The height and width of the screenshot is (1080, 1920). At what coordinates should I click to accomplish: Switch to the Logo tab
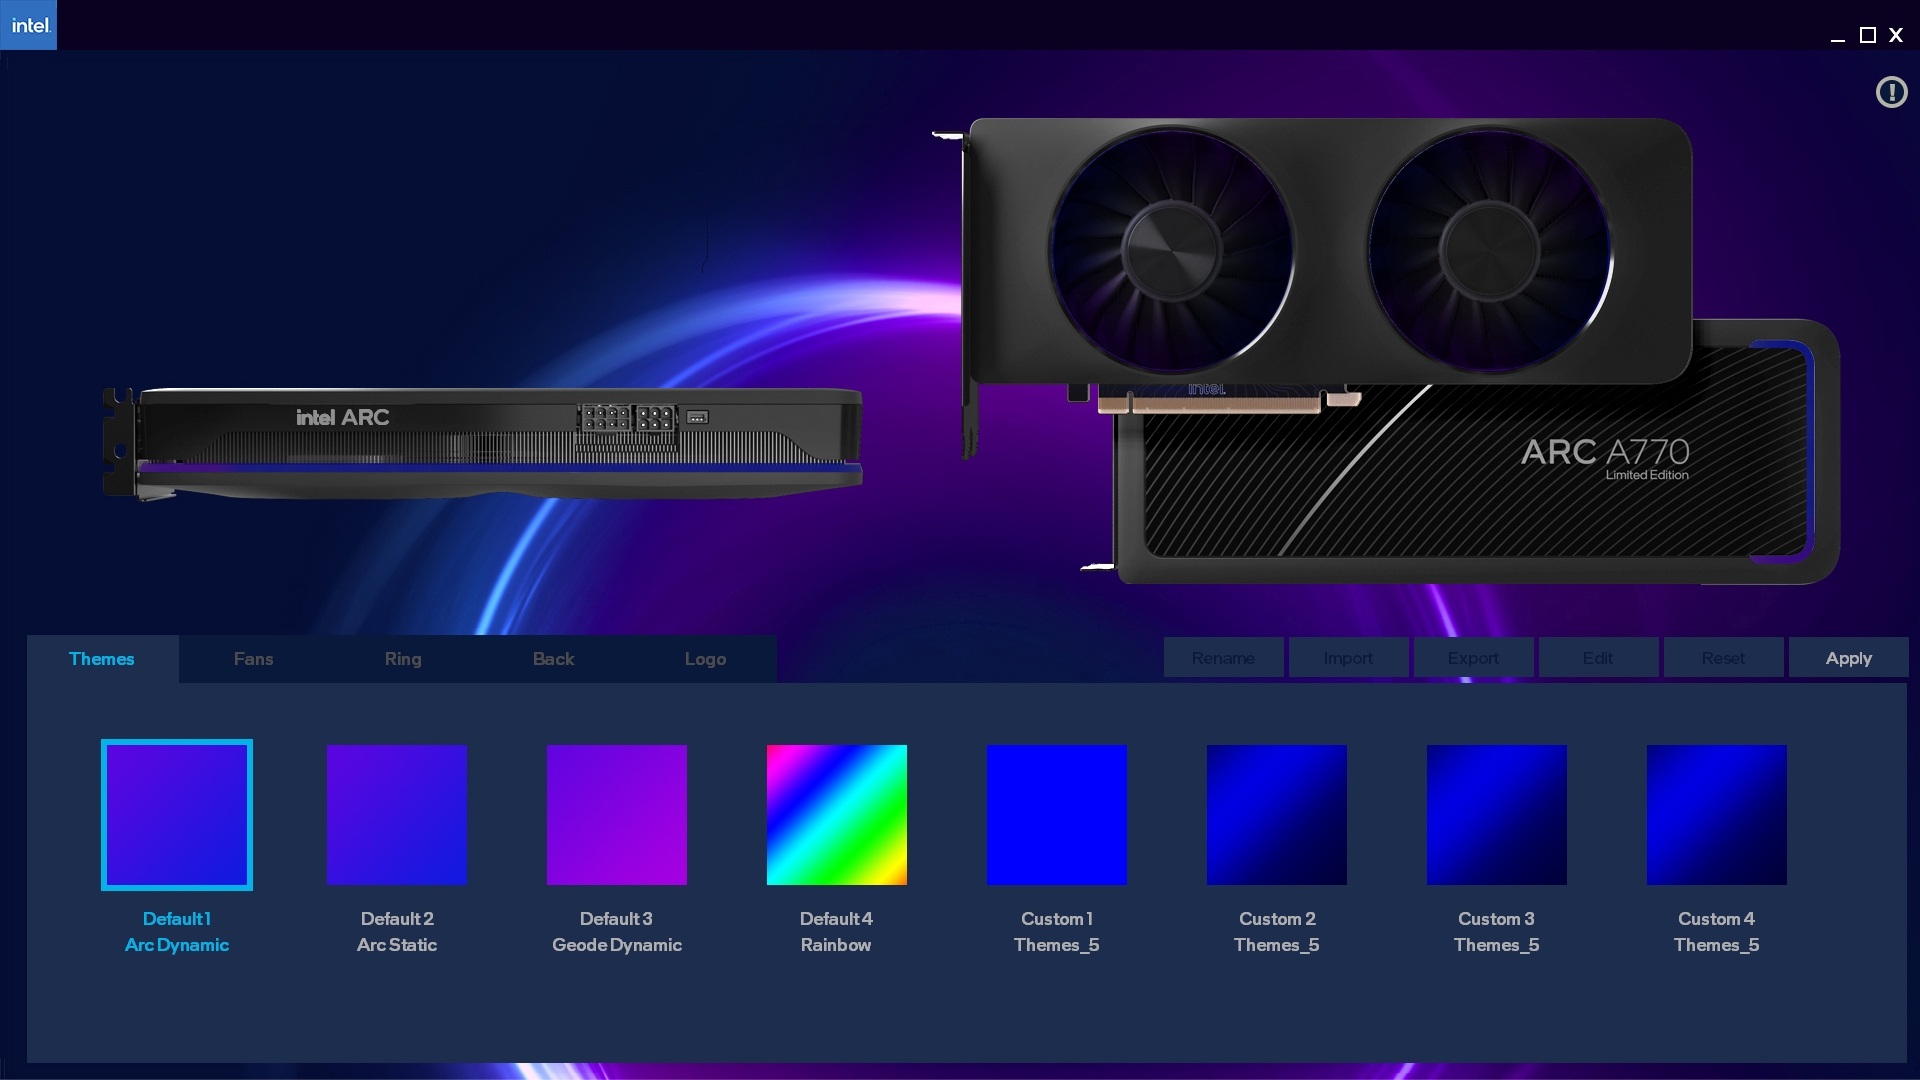[x=705, y=659]
